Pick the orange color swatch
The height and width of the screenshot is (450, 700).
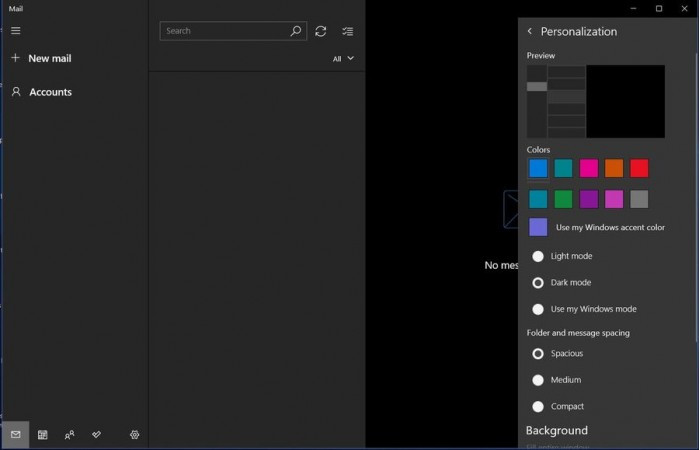tap(614, 168)
